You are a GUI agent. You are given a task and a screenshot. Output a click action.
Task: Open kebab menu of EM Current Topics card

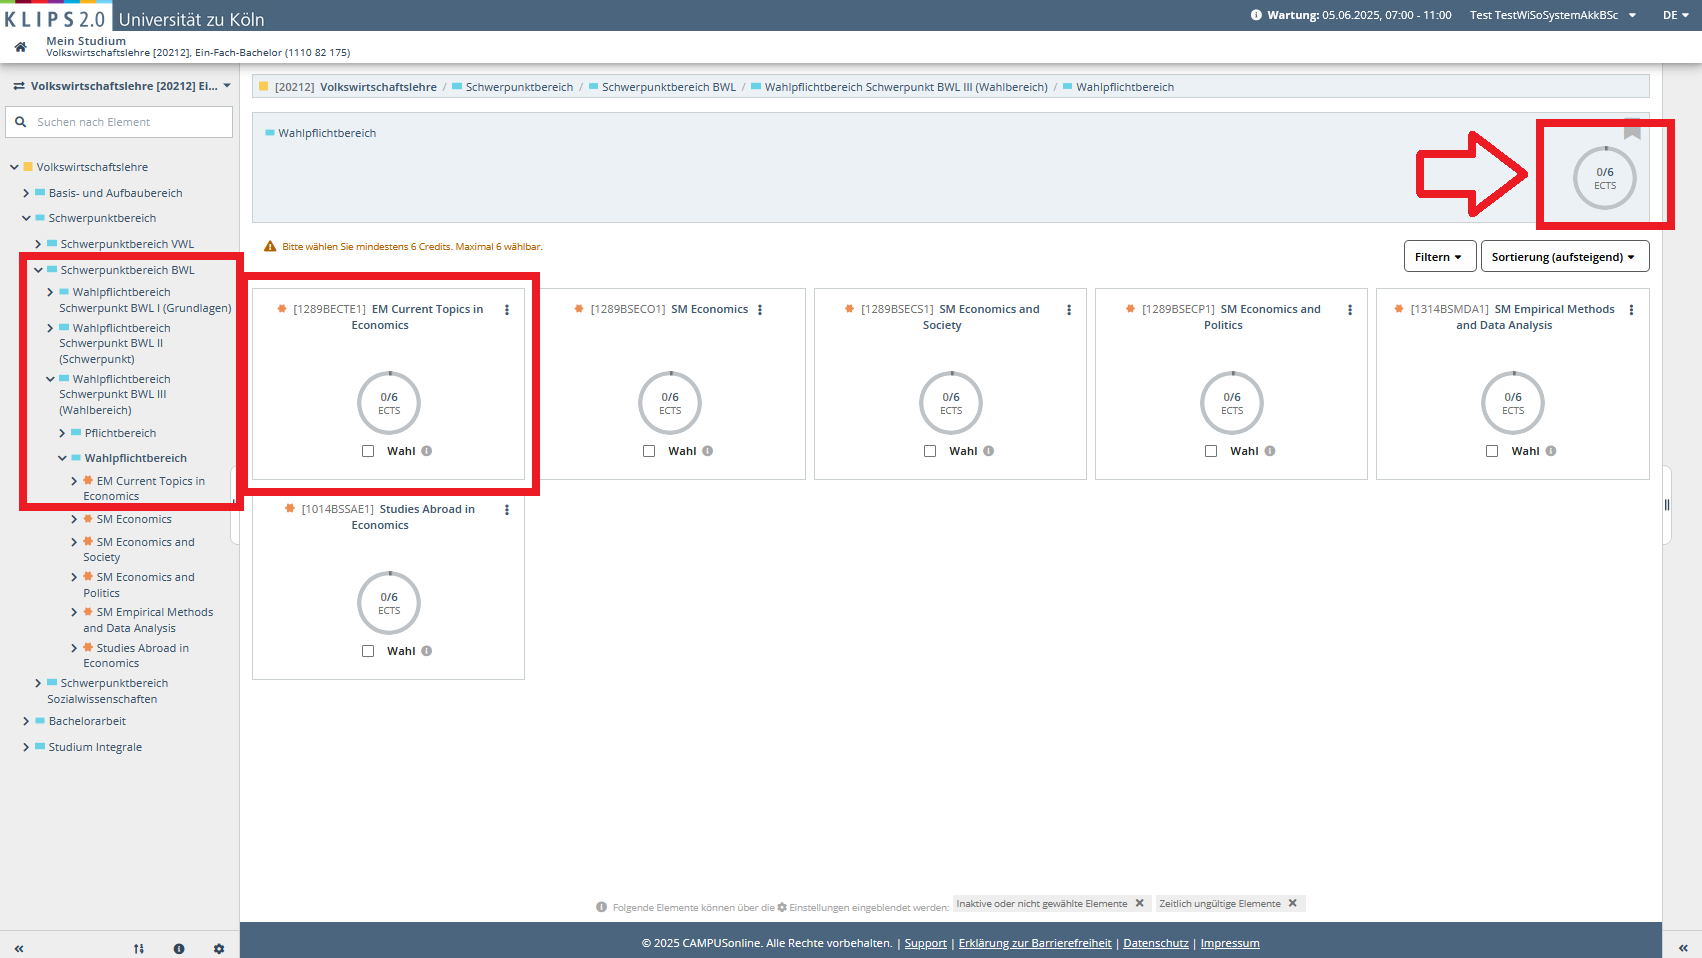507,310
